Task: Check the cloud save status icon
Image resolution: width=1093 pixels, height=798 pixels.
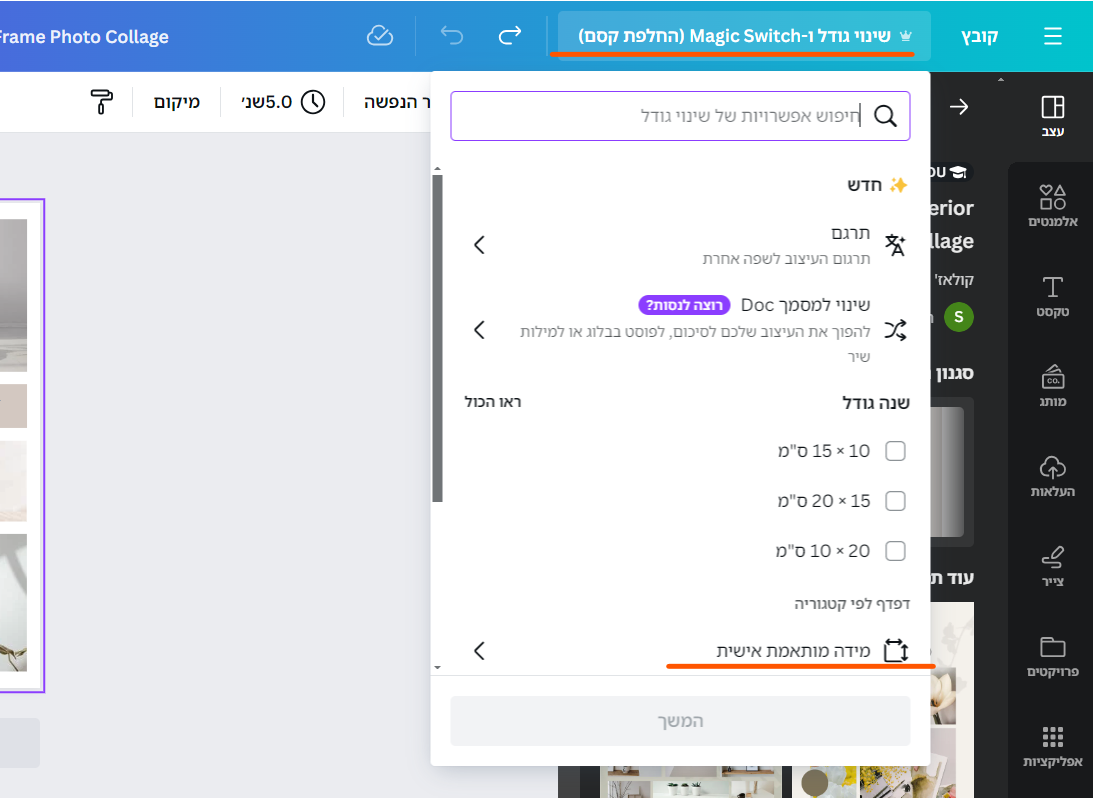Action: [380, 36]
